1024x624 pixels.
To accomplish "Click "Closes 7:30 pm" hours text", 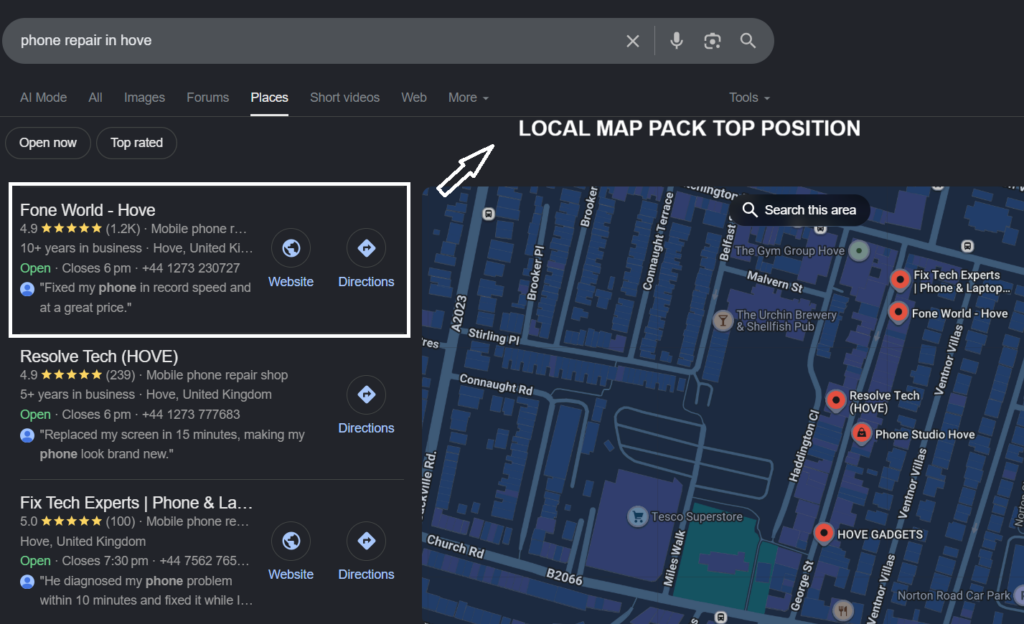I will coord(105,561).
